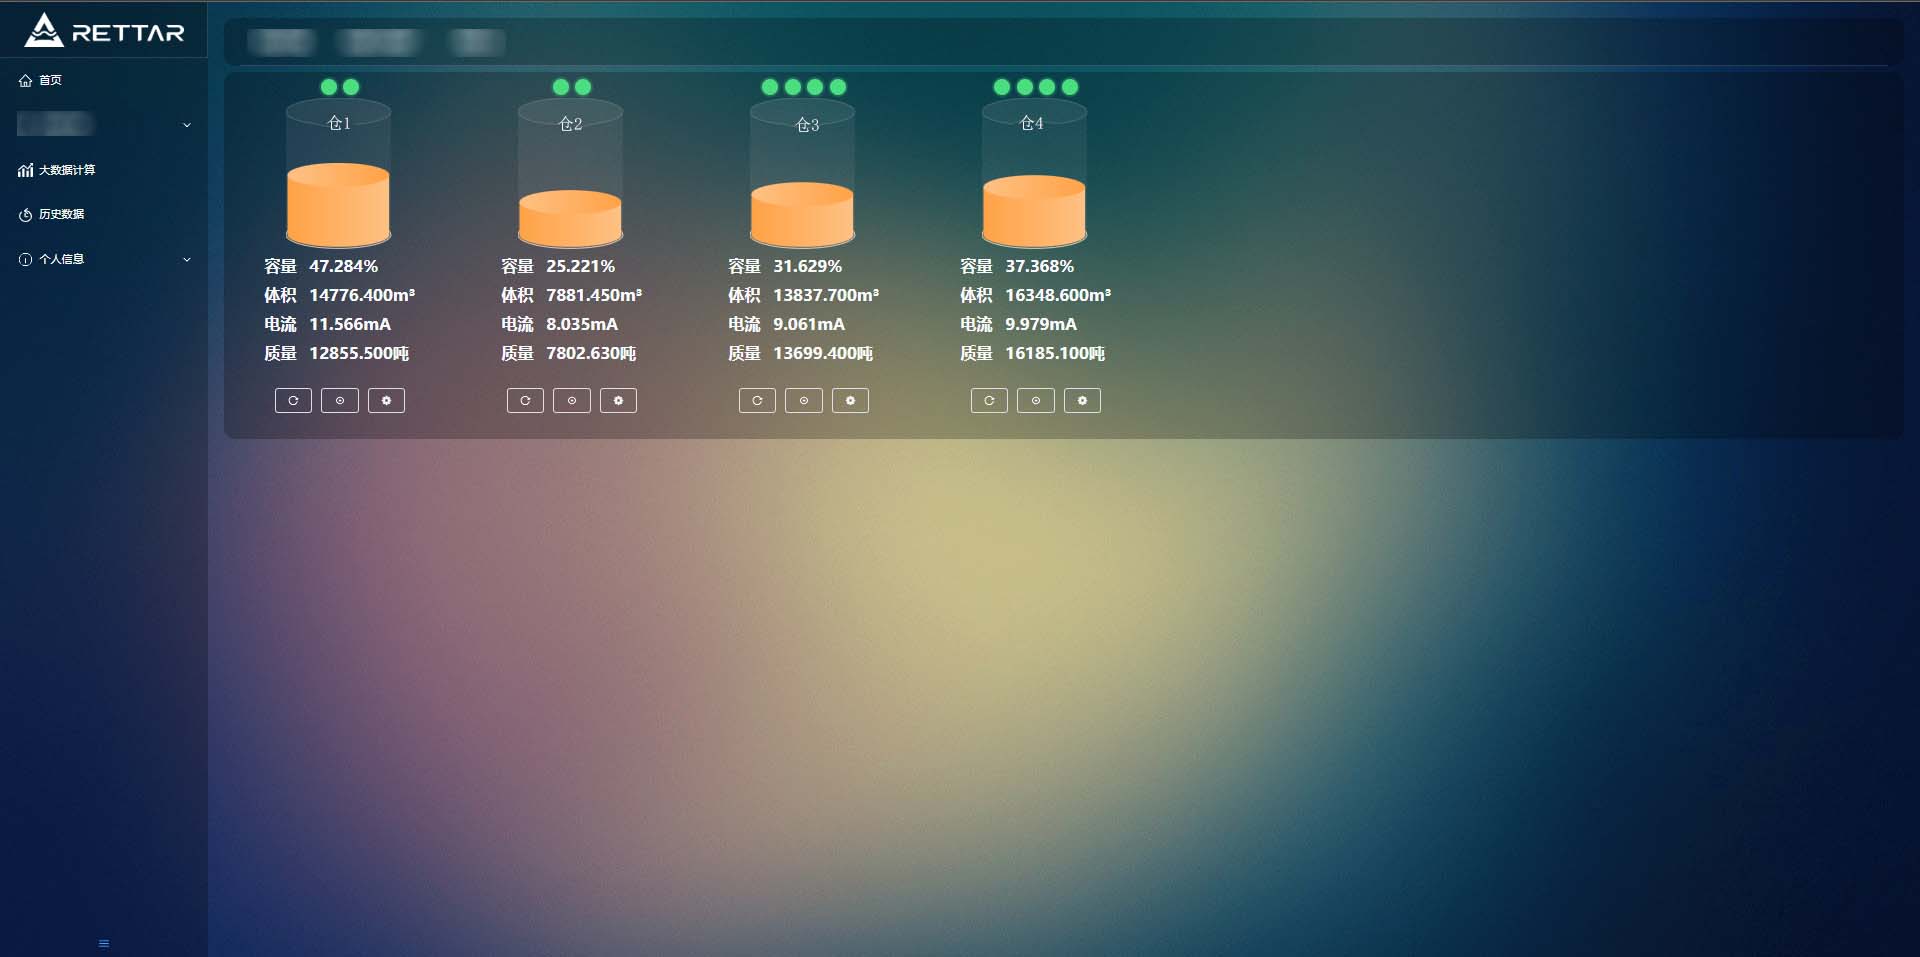Click the 仓1 silo level cylinder
This screenshot has width=1920, height=957.
338,175
